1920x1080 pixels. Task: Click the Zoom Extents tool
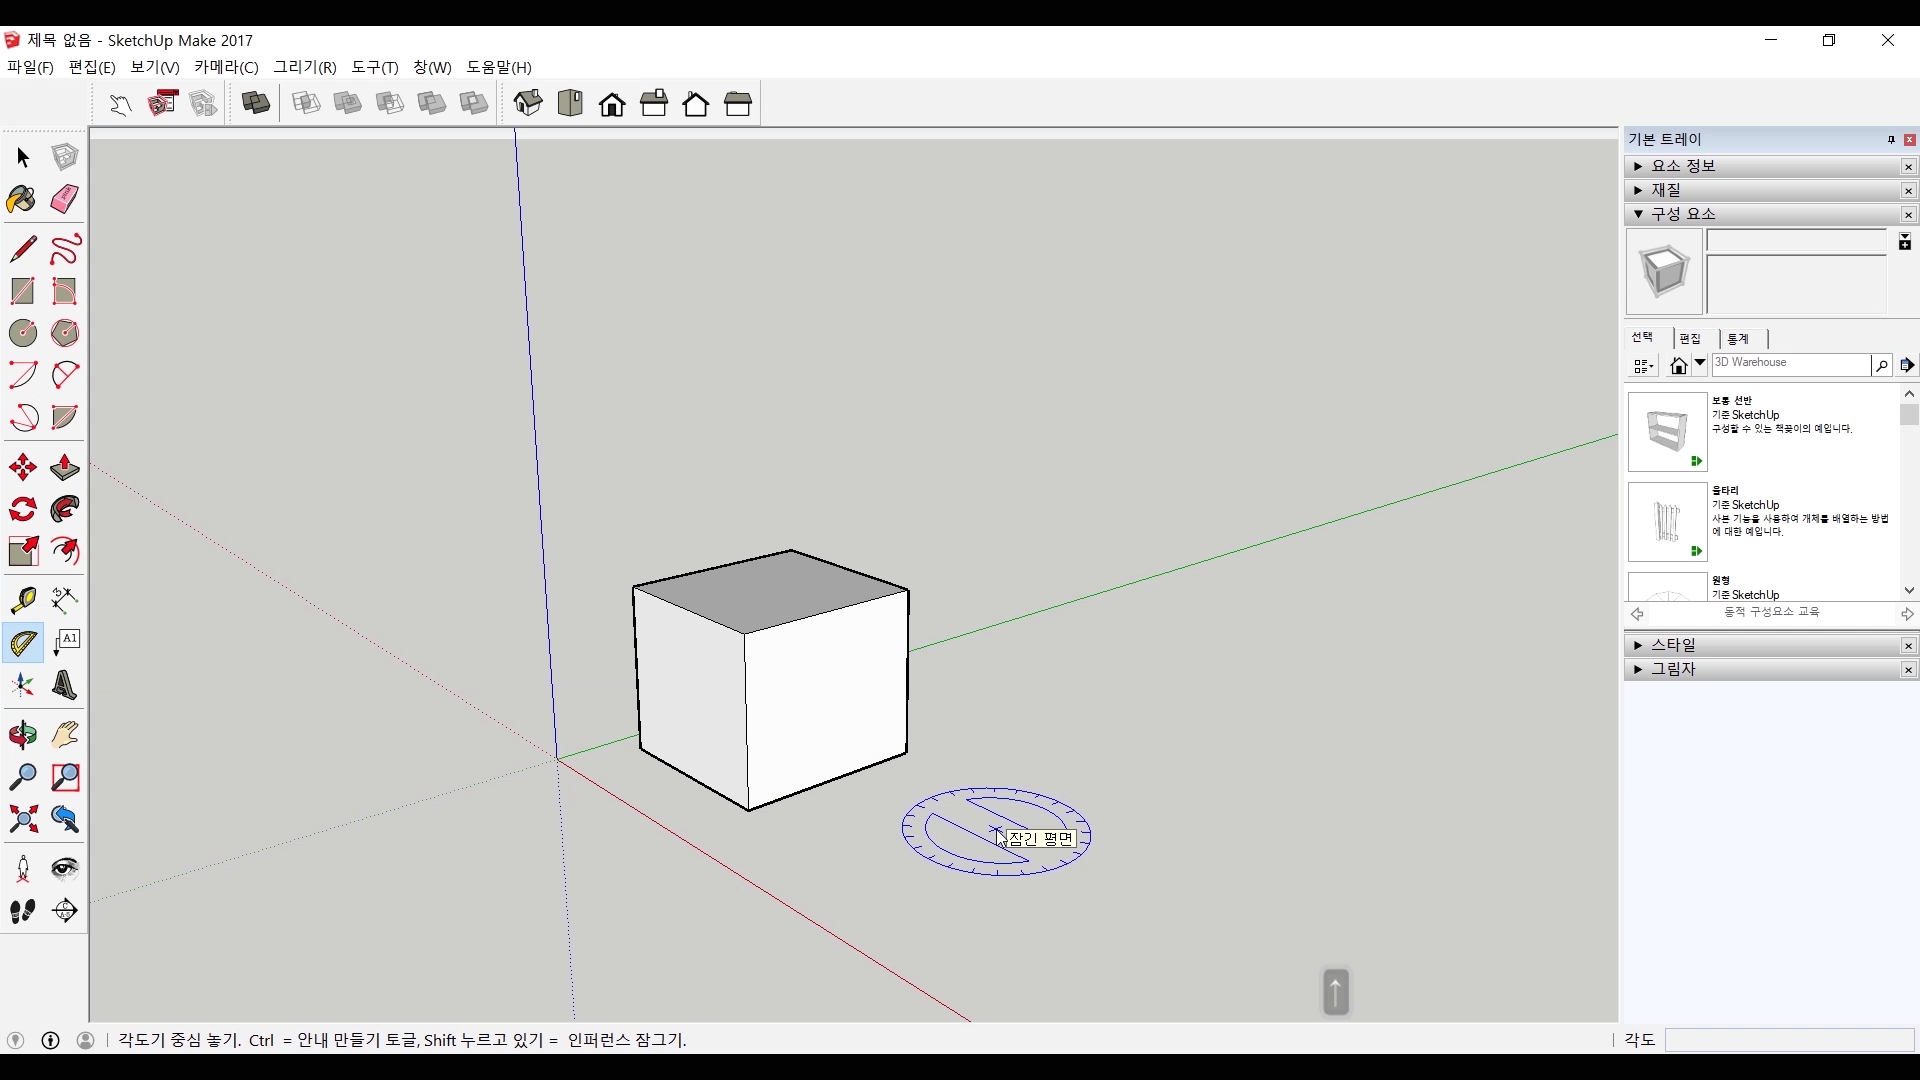pos(22,820)
